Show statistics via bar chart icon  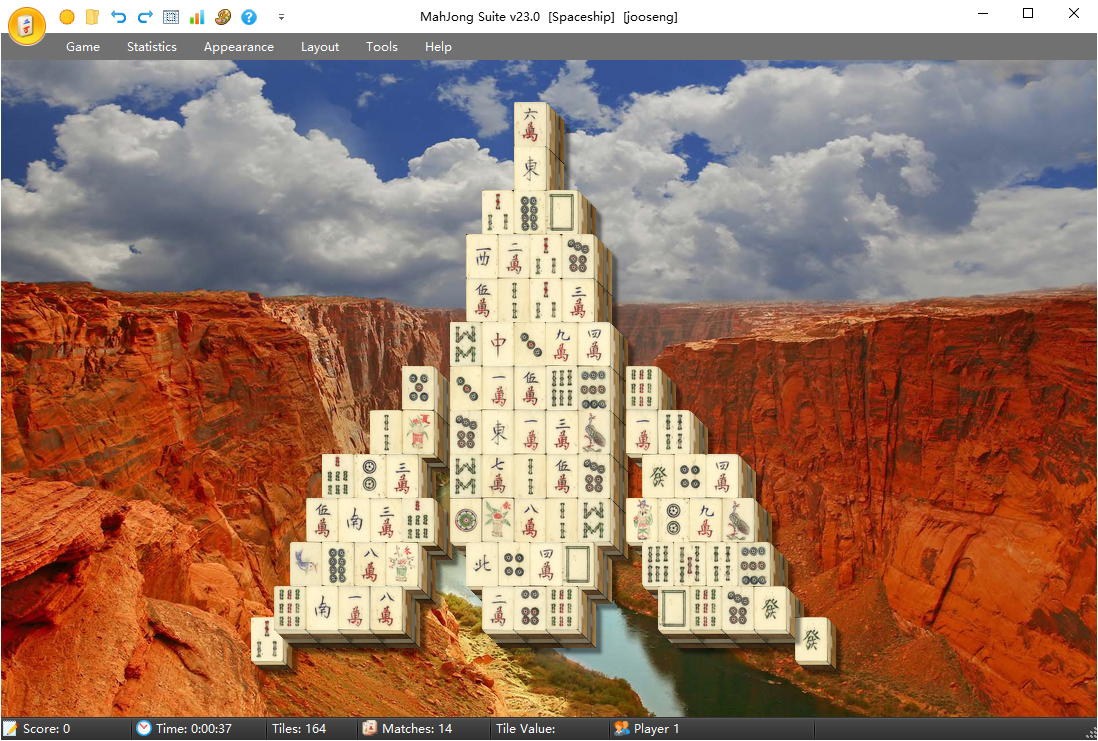197,17
